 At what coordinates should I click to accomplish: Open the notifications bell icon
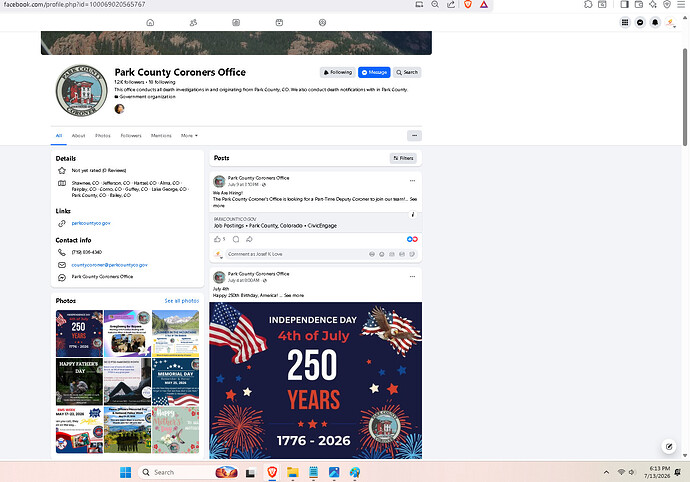coord(655,22)
